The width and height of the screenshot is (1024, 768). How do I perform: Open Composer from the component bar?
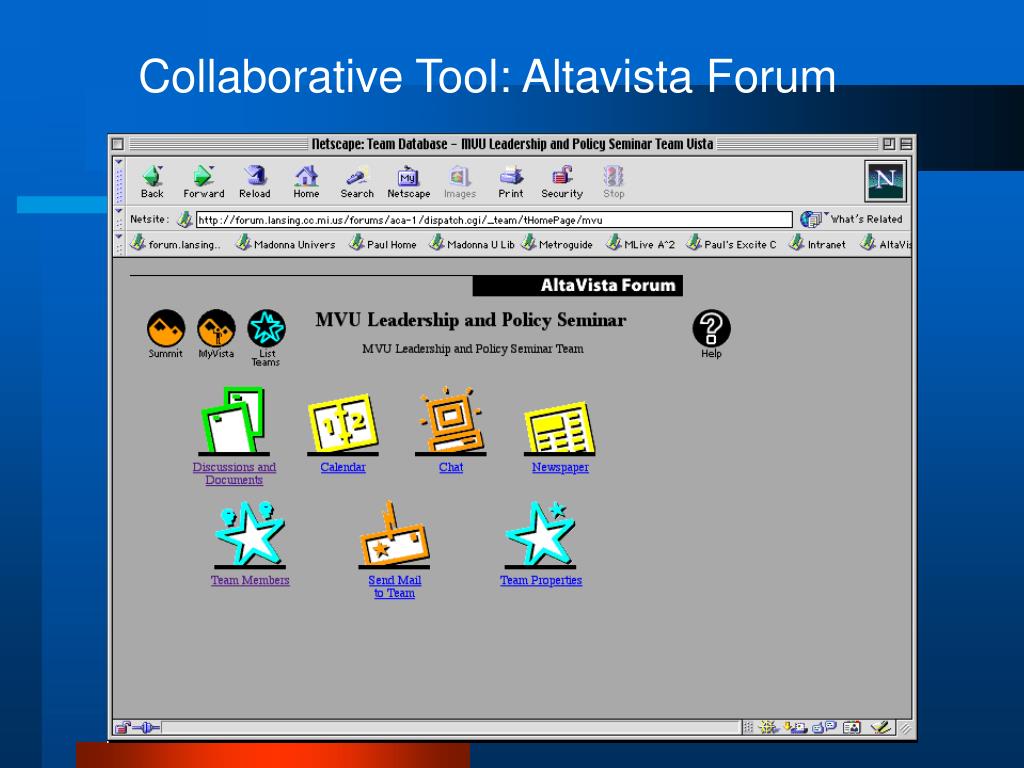pos(880,728)
